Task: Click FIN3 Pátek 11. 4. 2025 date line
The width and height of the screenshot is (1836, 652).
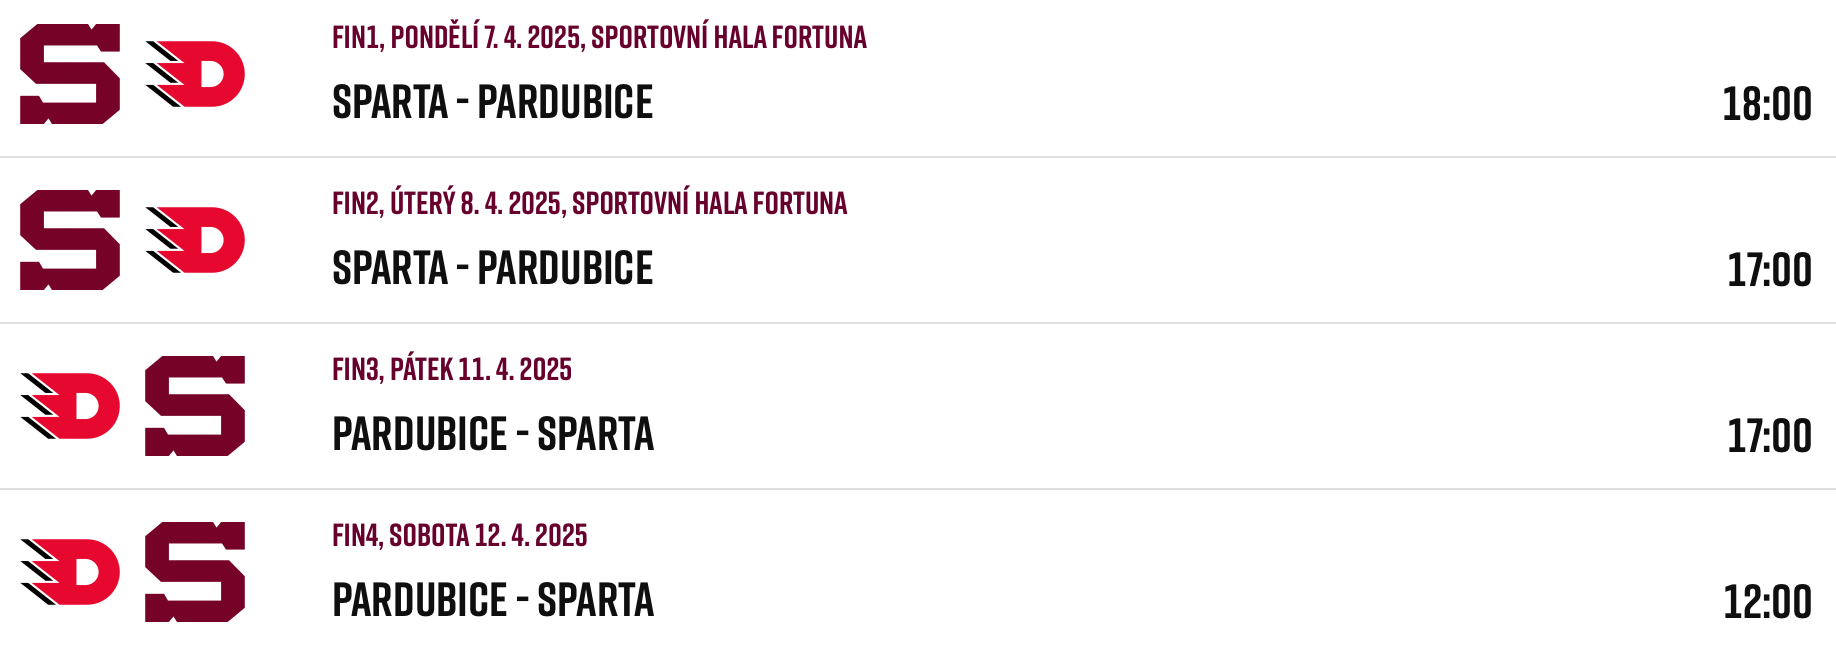Action: 452,369
